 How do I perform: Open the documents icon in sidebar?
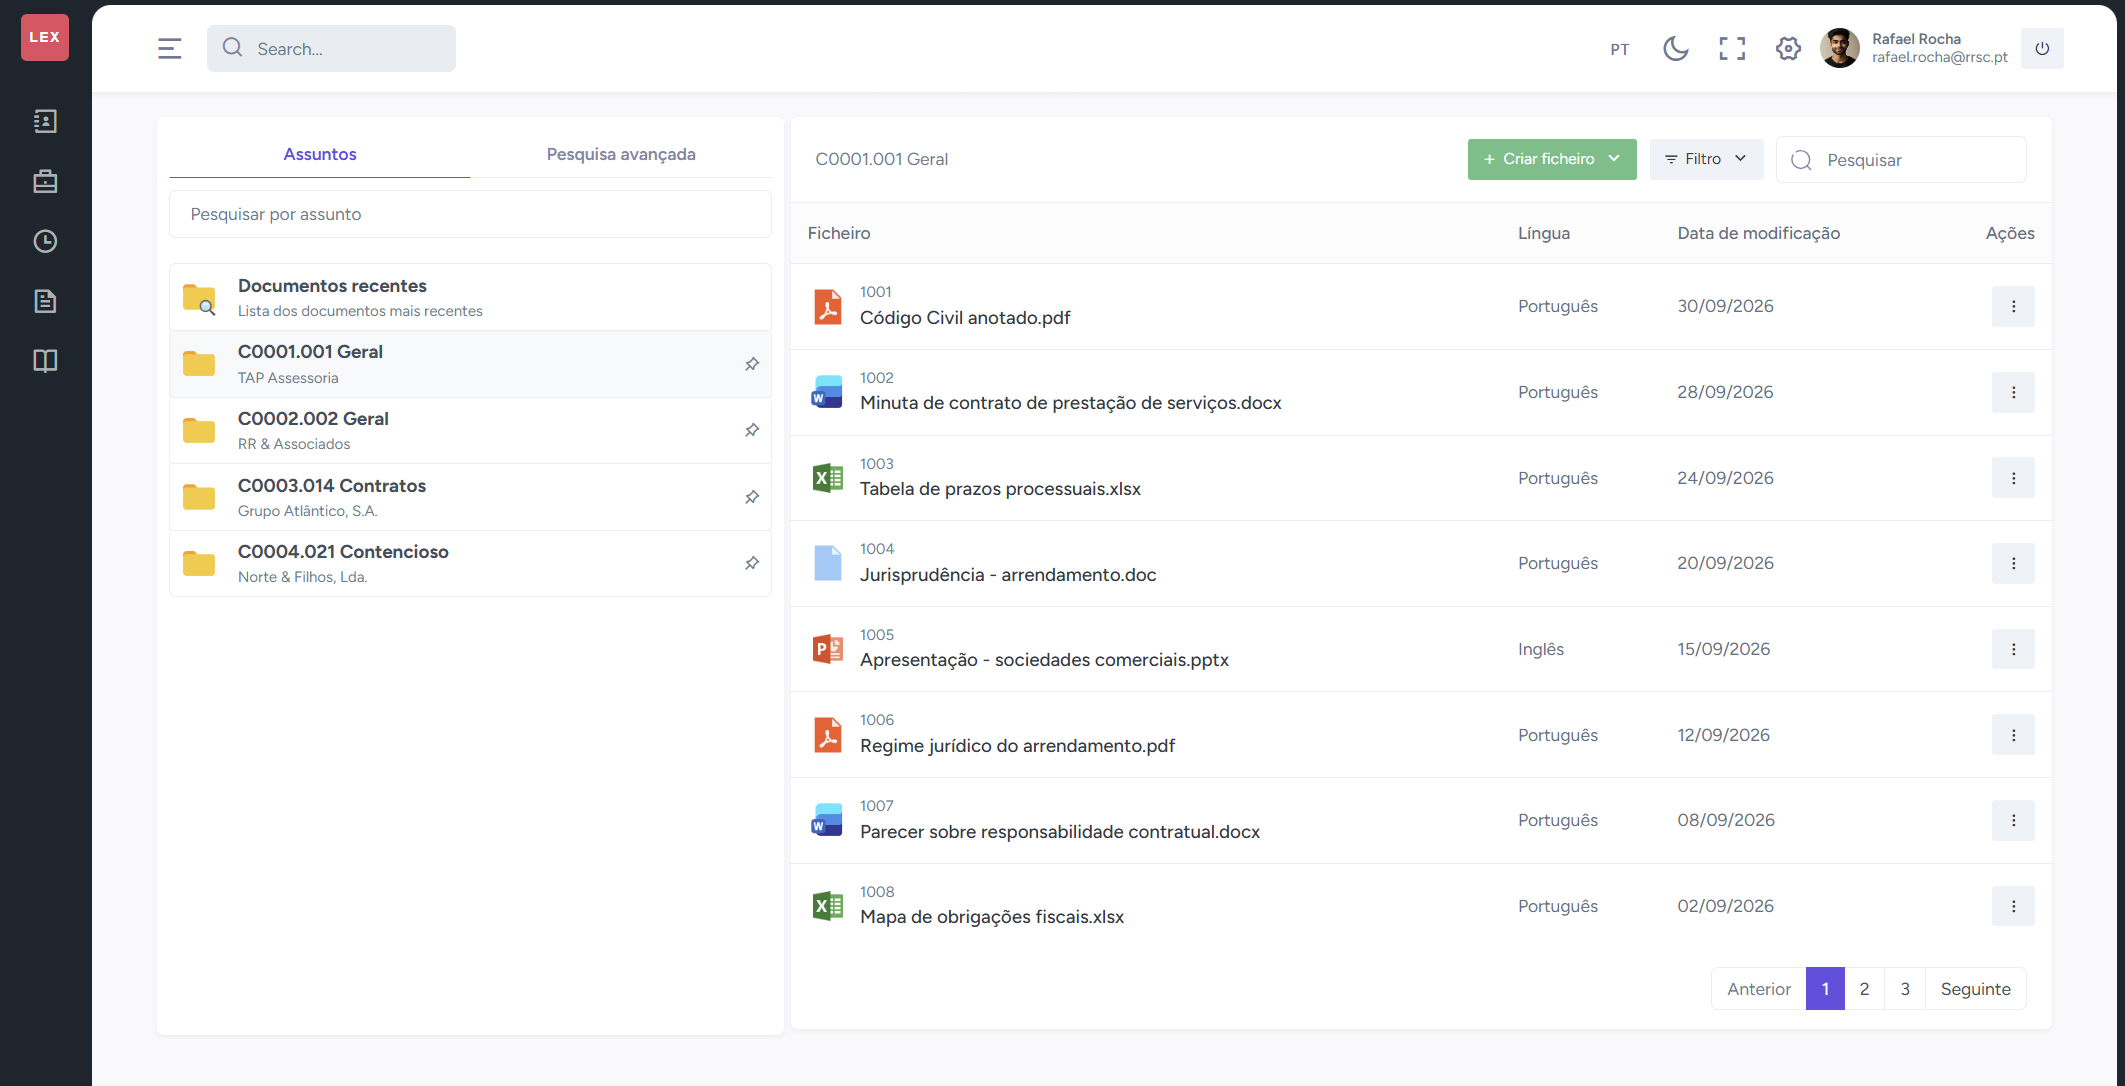click(45, 301)
